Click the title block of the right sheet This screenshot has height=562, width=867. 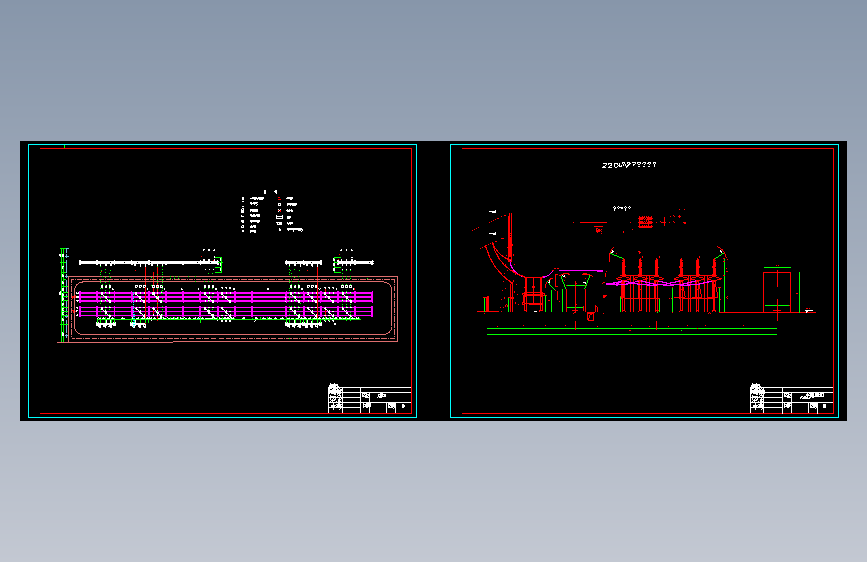791,398
